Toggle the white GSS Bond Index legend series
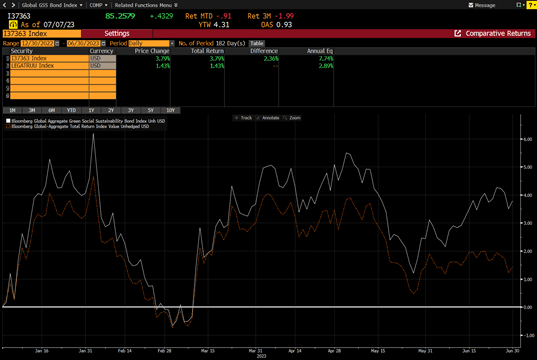537x360 pixels. (x=8, y=121)
